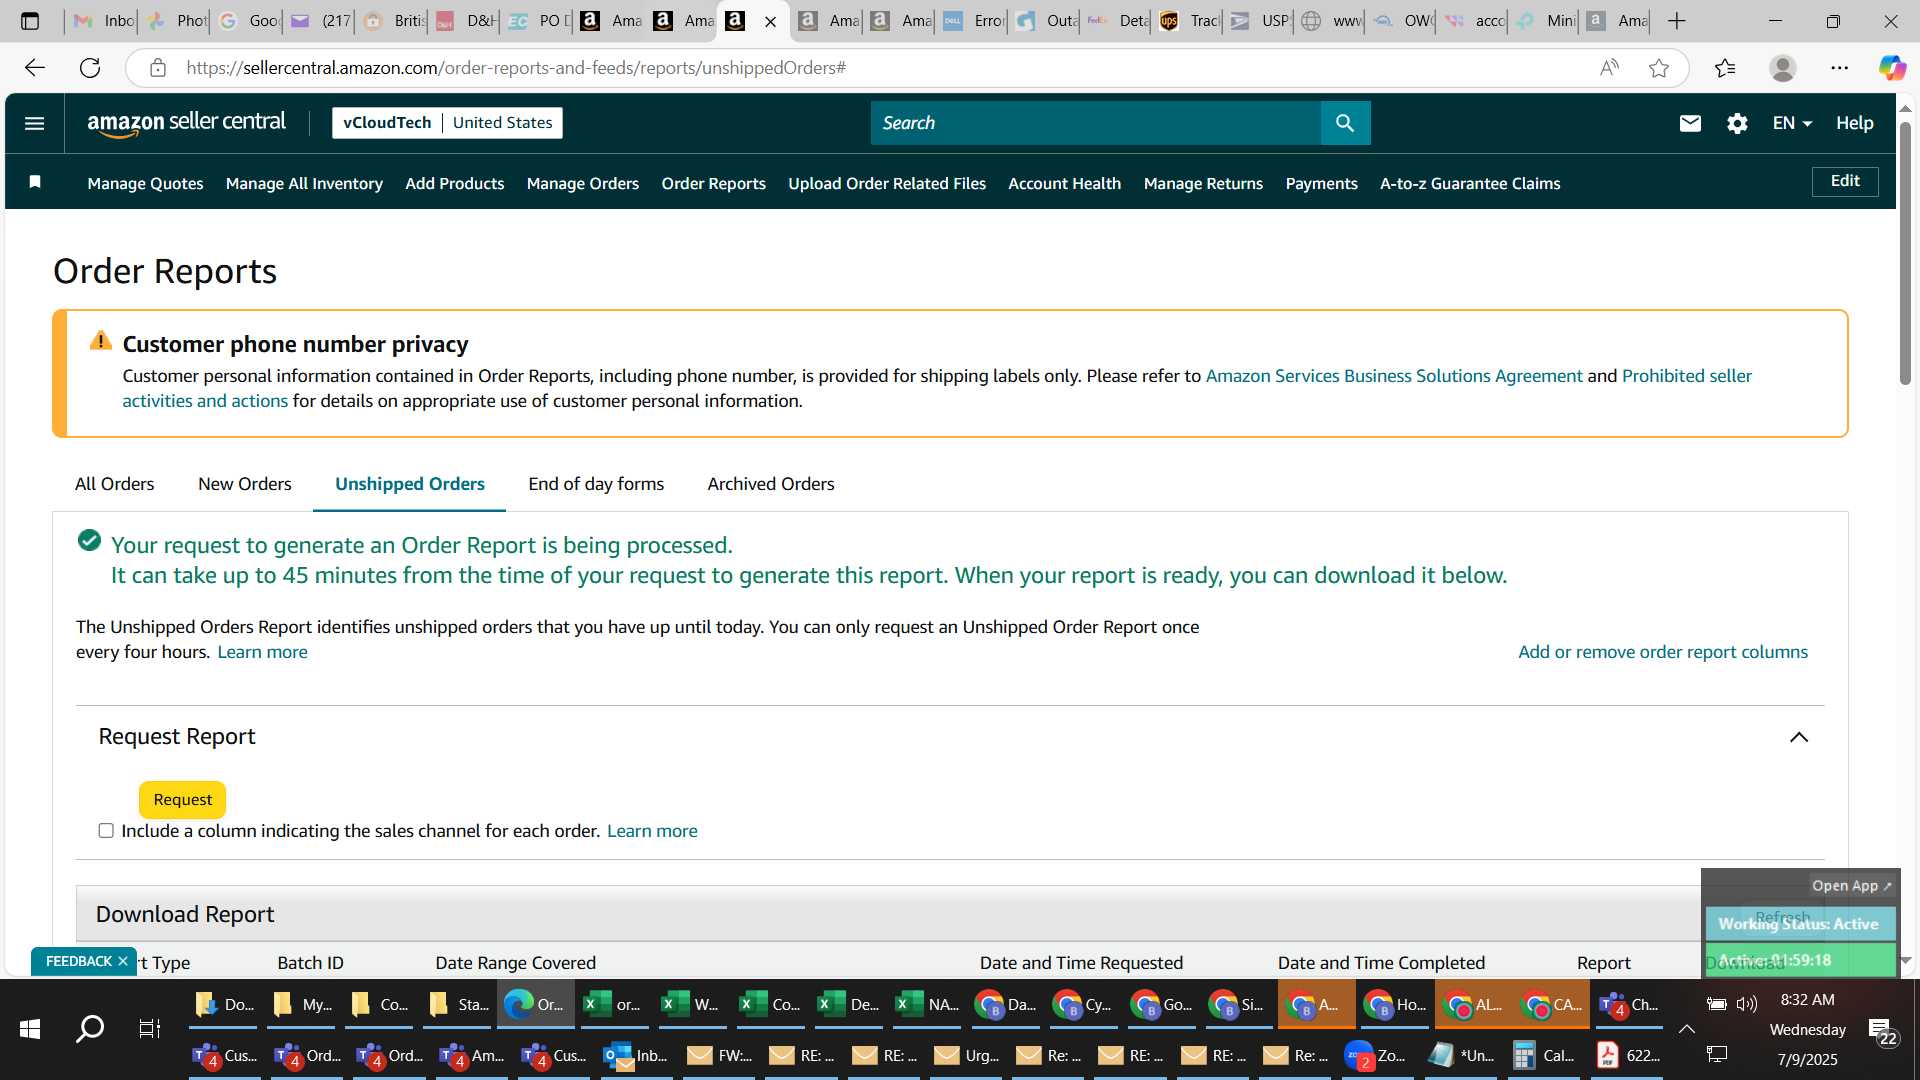Click the Edit navigation button

click(1845, 181)
